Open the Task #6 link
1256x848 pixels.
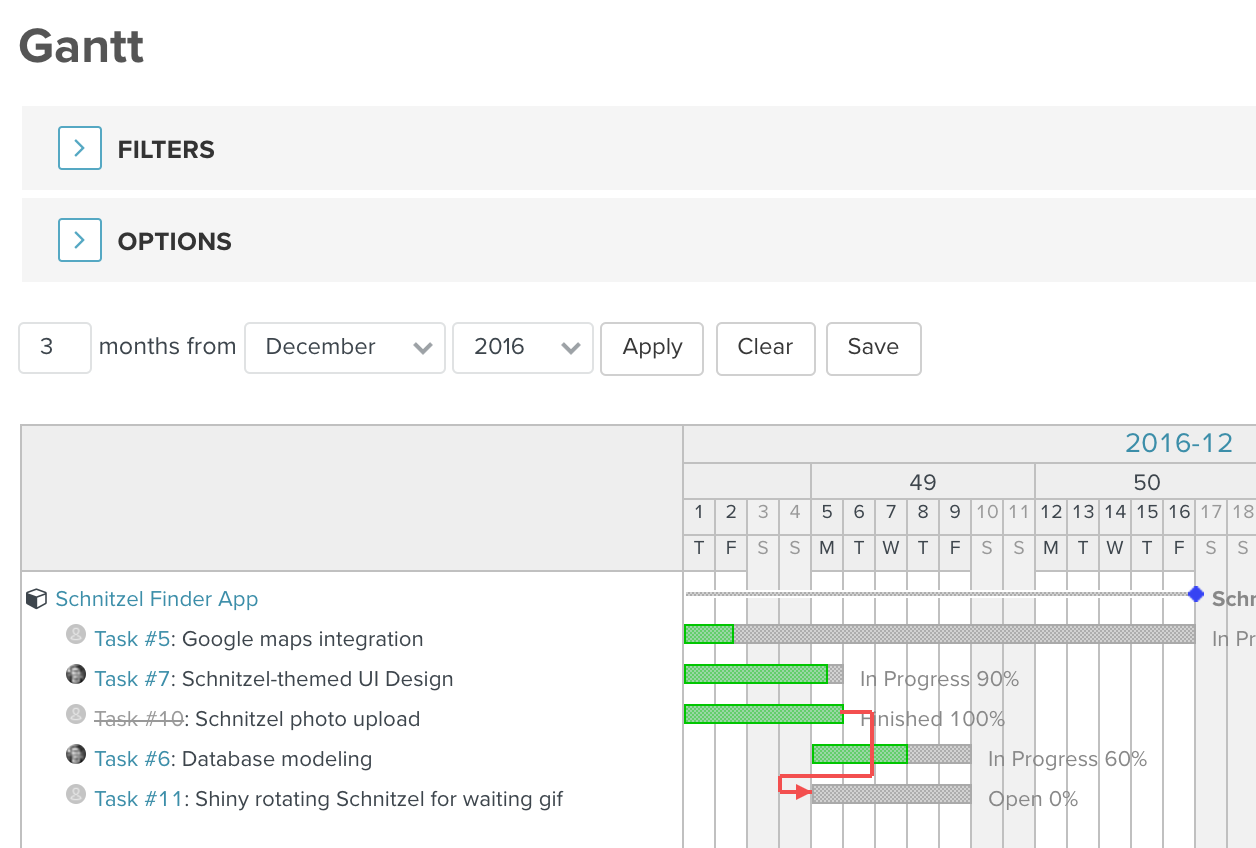point(132,759)
